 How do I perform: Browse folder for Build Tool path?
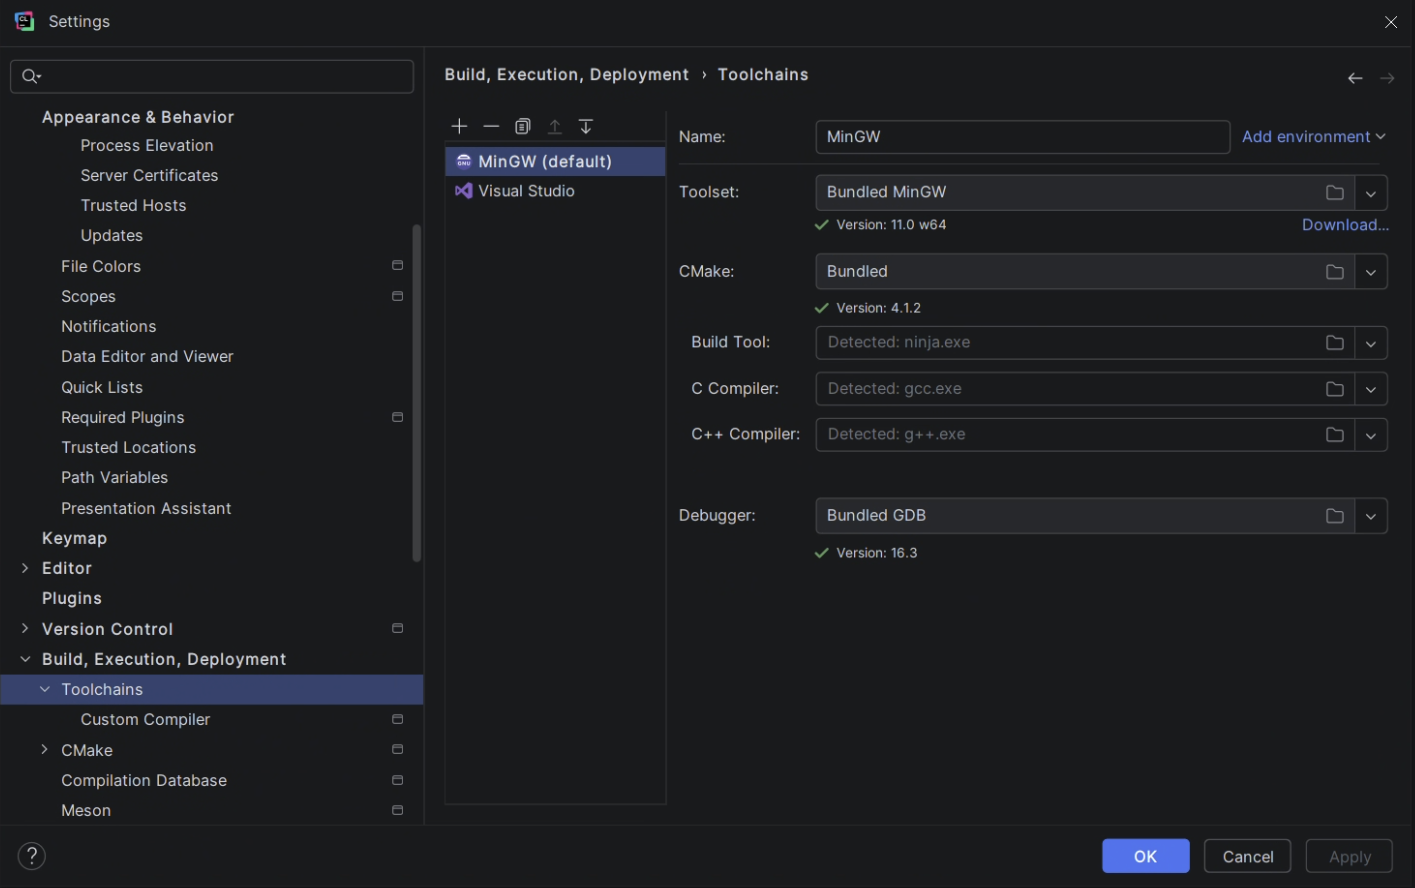tap(1335, 343)
